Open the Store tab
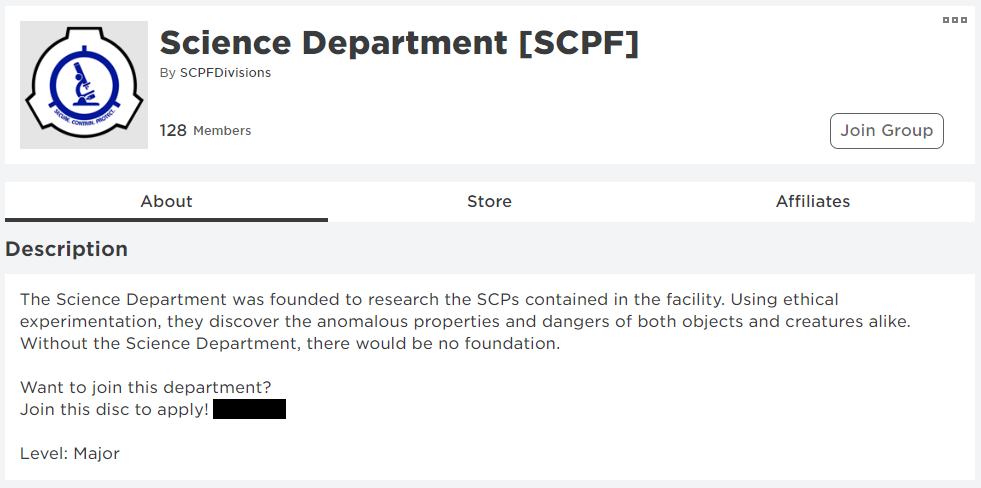Image resolution: width=981 pixels, height=488 pixels. tap(489, 201)
